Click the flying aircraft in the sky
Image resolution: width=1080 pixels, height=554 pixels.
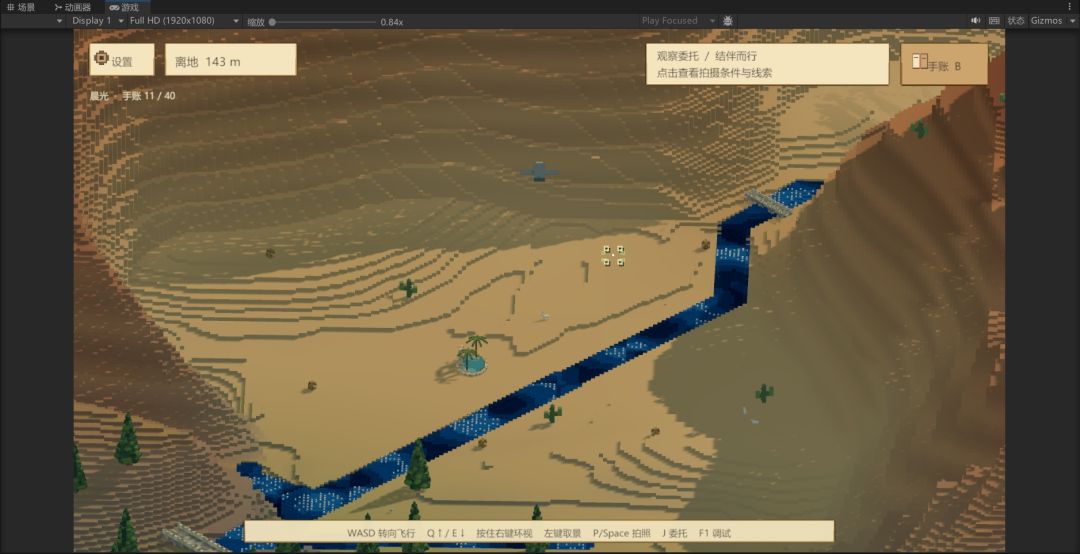click(x=539, y=172)
